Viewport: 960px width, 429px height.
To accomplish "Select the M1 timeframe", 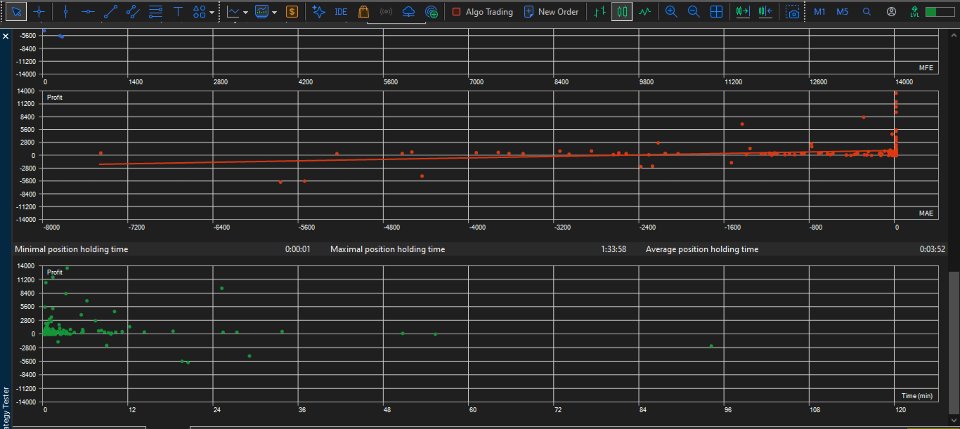I will (820, 12).
